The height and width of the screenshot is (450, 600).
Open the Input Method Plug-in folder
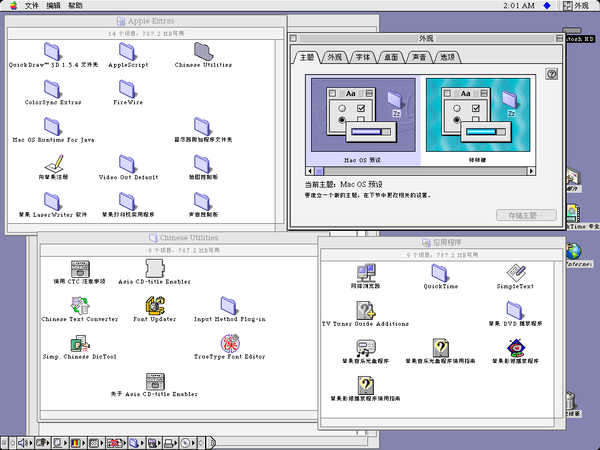pos(229,306)
